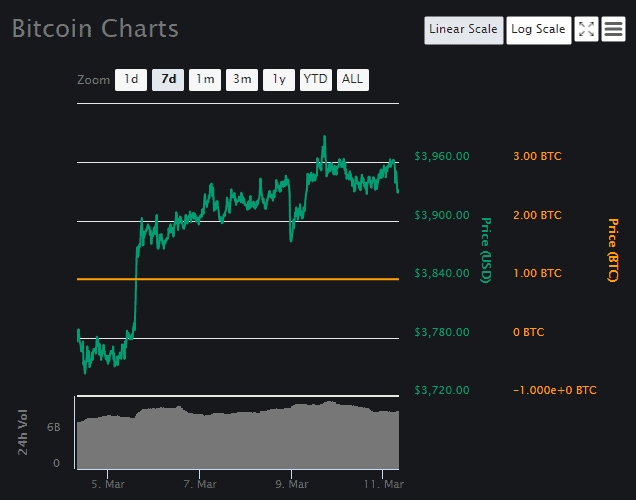Click the -1.000e+0 BTC axis label
636x500 pixels.
pyautogui.click(x=555, y=391)
